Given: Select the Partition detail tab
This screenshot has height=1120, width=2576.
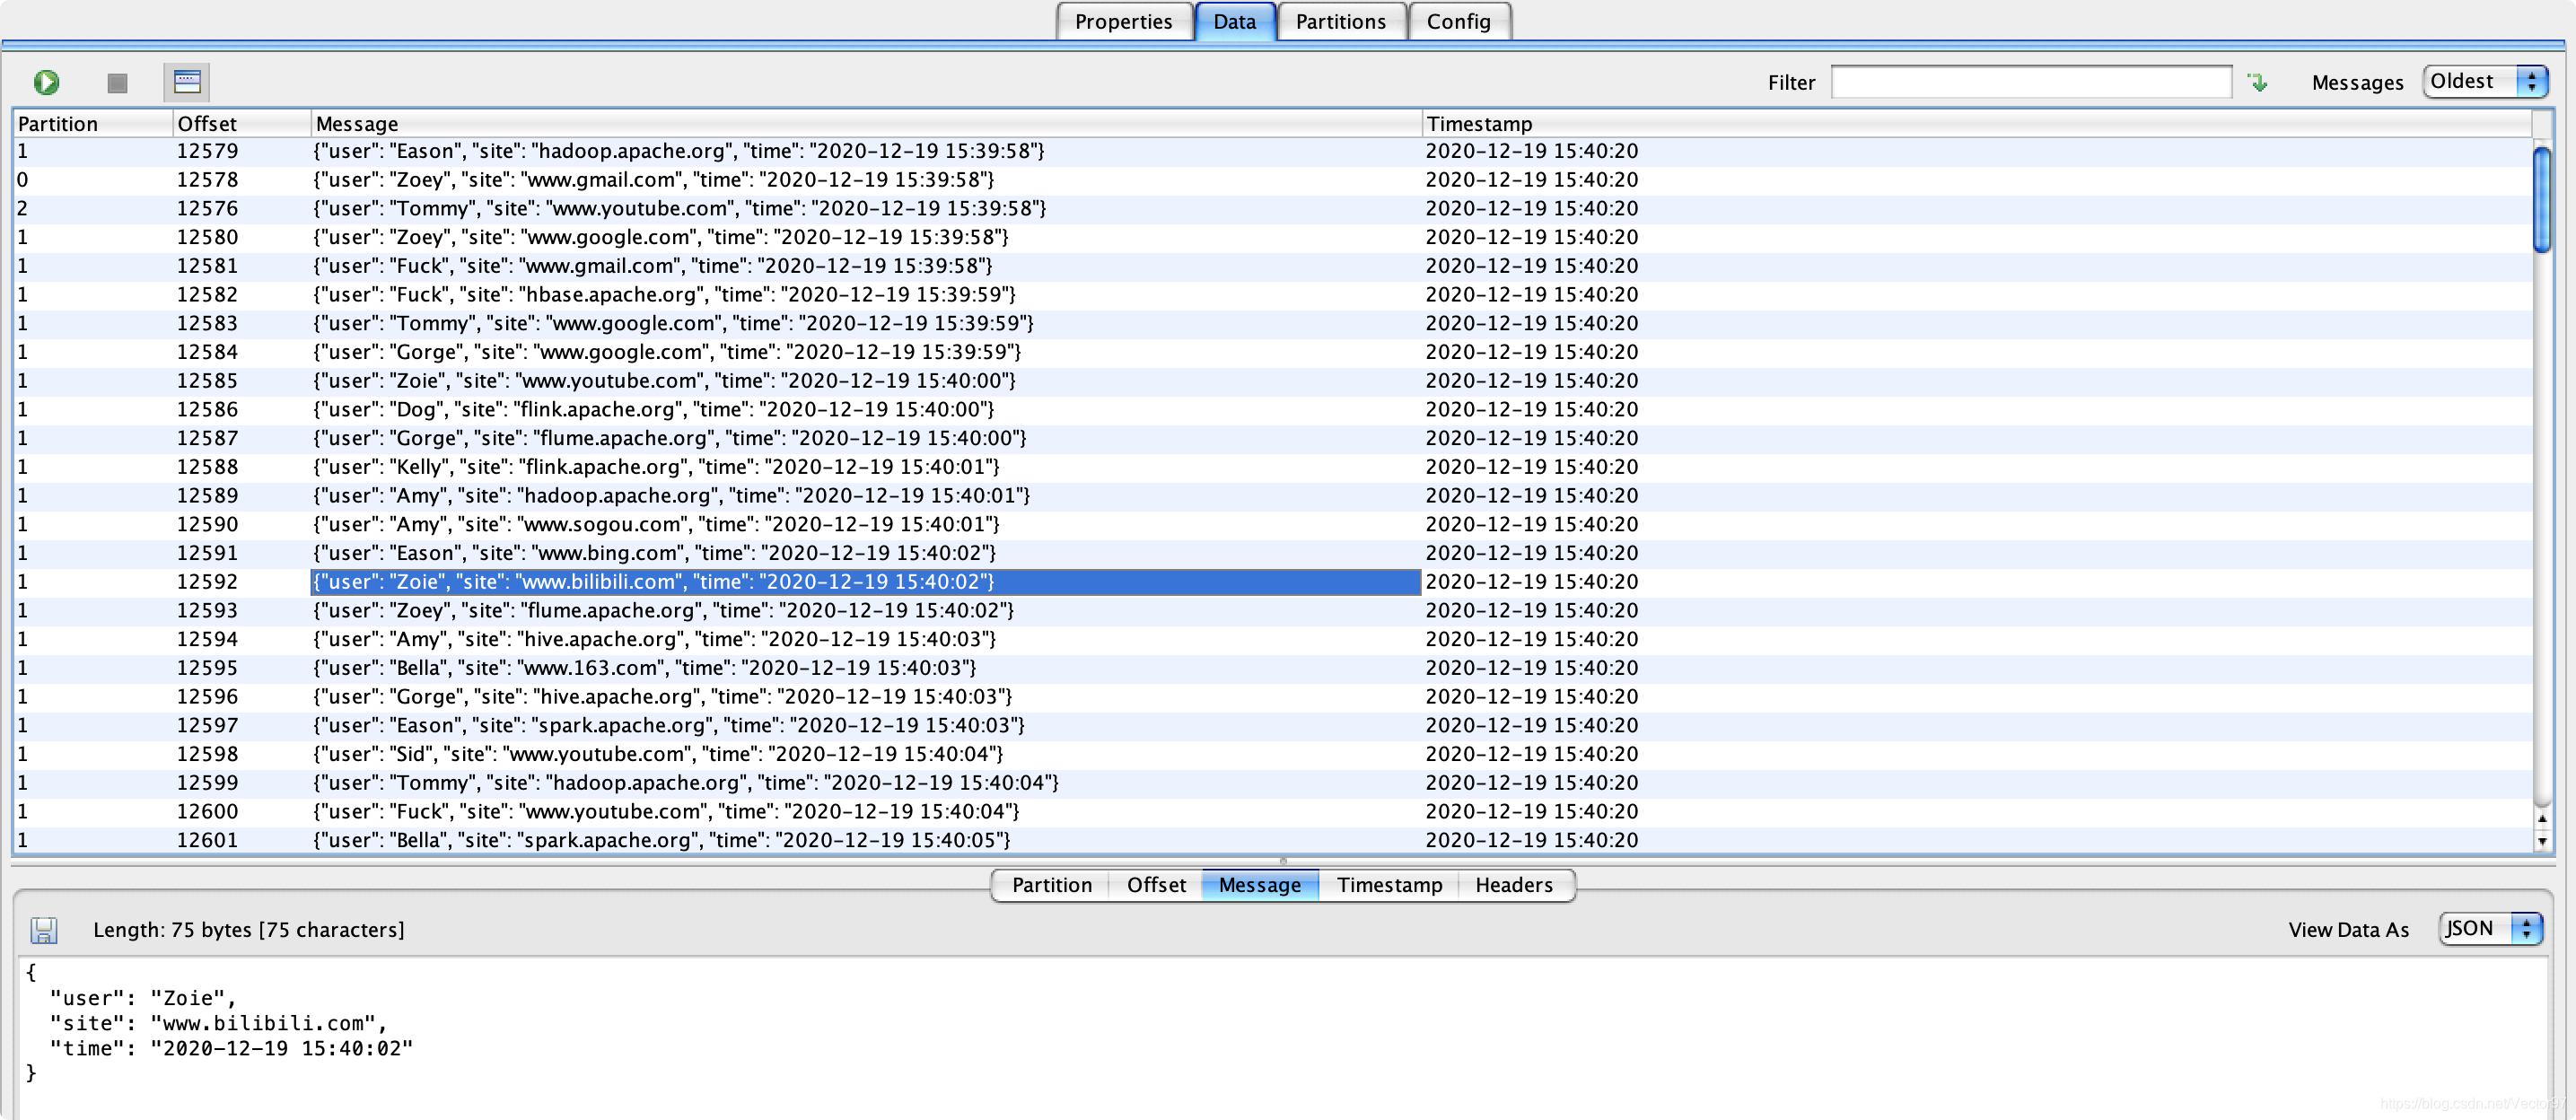Looking at the screenshot, I should (x=1051, y=885).
